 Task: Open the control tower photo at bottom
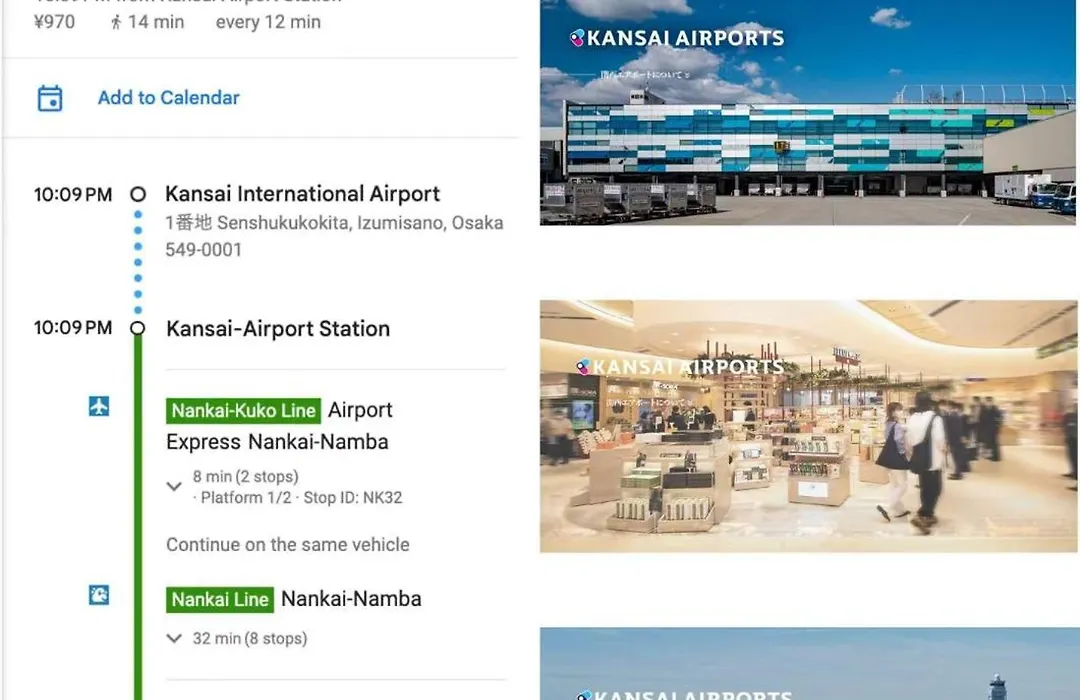pos(809,663)
